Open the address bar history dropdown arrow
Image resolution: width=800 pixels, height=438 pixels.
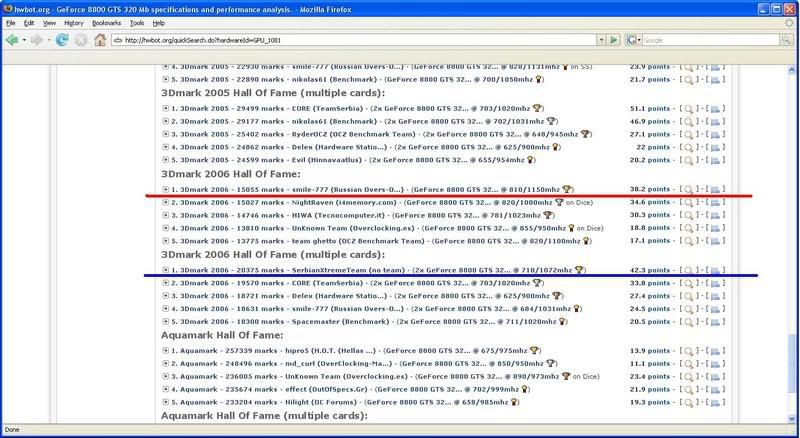click(601, 40)
